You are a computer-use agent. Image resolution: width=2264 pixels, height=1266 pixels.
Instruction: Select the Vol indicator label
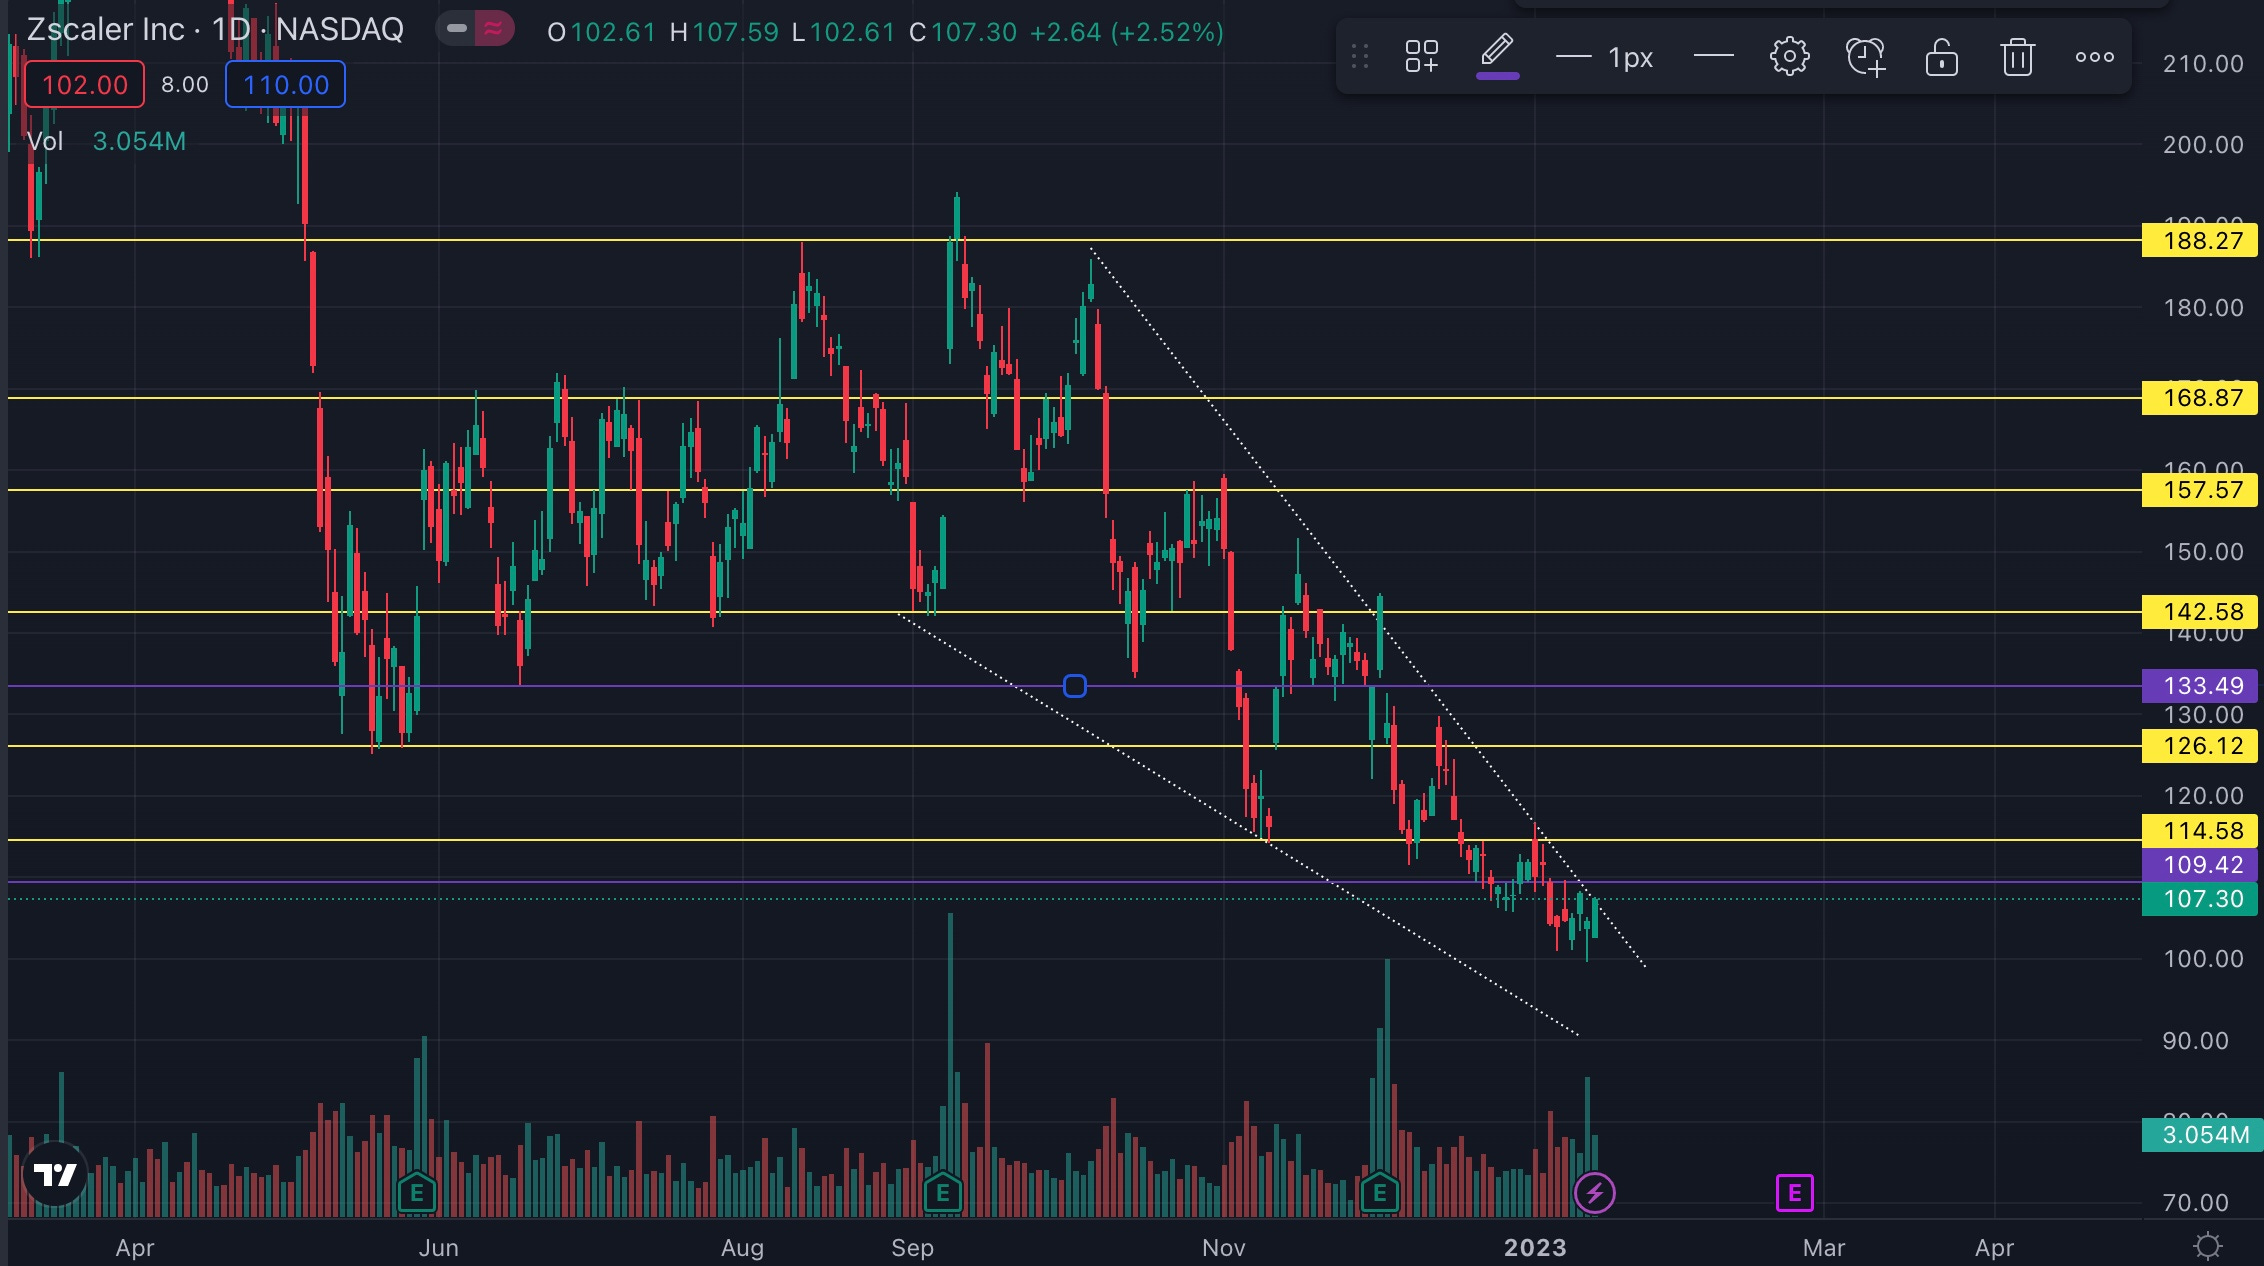45,141
